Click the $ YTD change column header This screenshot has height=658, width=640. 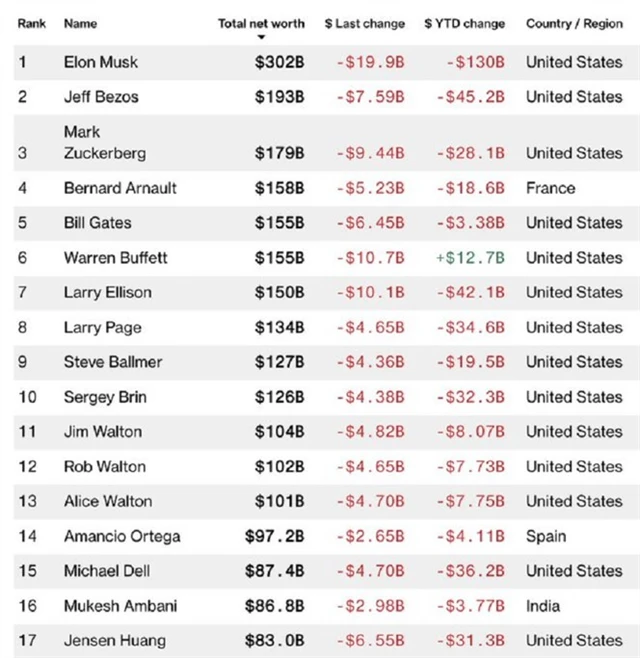(x=464, y=23)
